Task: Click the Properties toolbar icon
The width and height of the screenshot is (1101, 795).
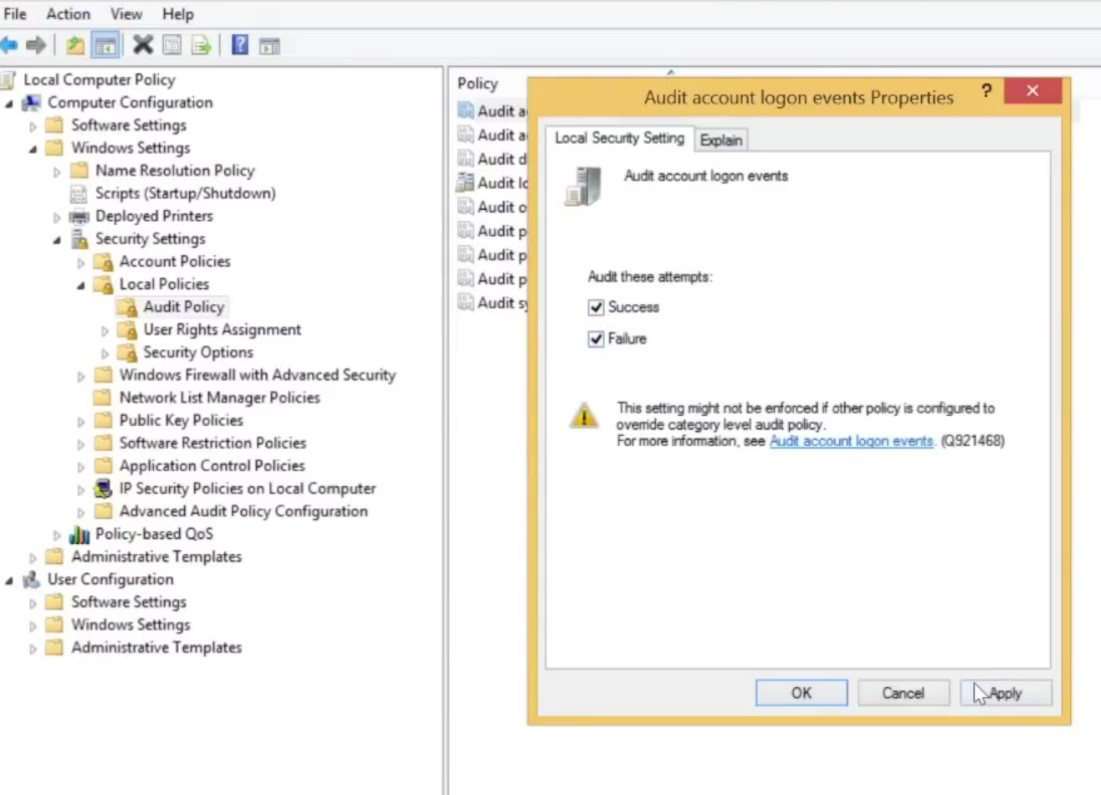Action: pos(172,46)
